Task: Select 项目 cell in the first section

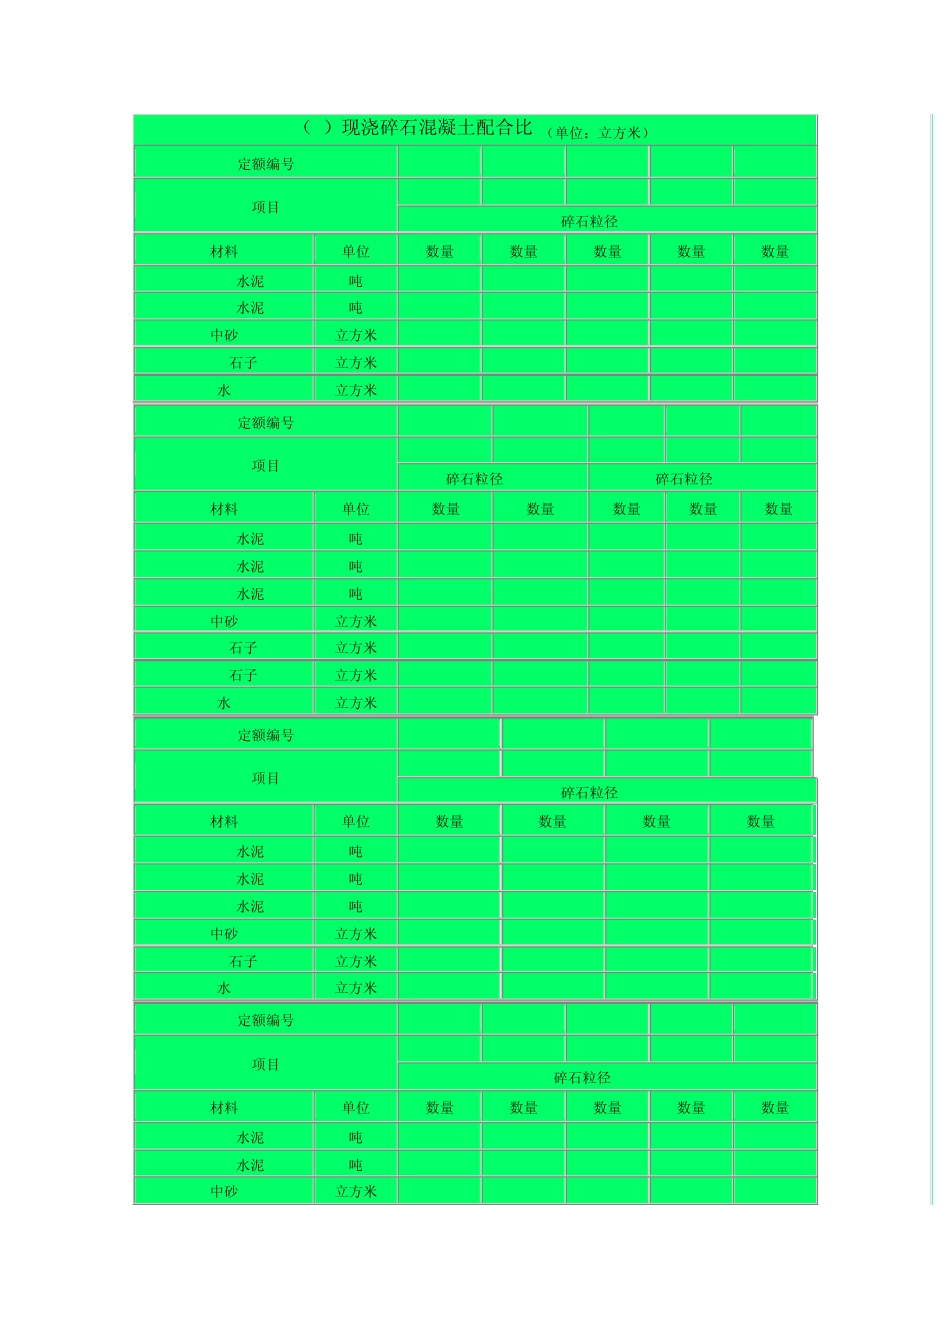Action: click(x=266, y=207)
